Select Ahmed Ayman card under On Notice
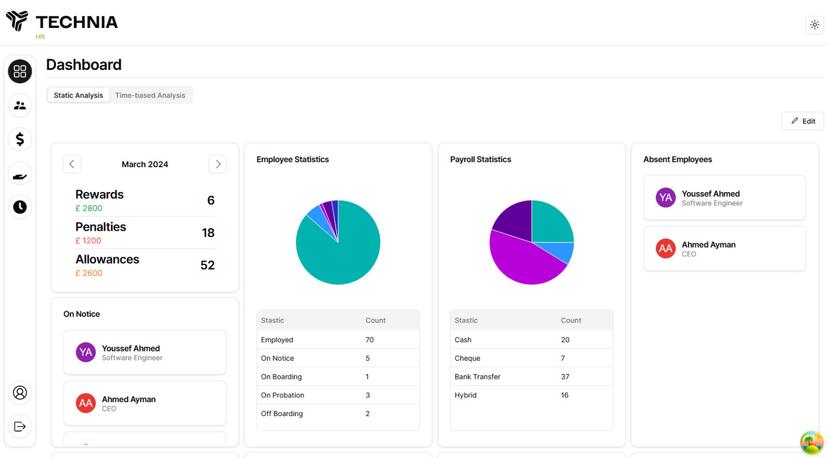The height and width of the screenshot is (458, 828). (x=145, y=403)
